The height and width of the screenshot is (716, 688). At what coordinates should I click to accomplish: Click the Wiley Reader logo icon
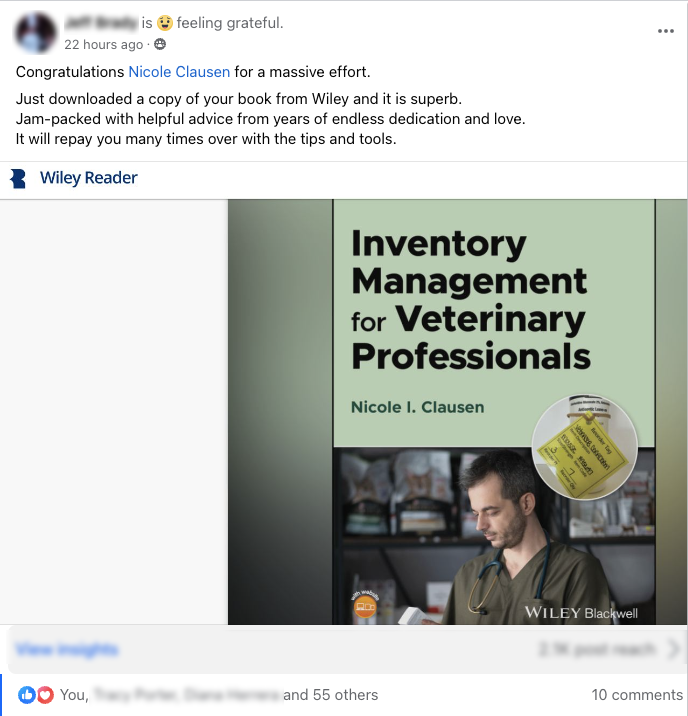pos(18,178)
